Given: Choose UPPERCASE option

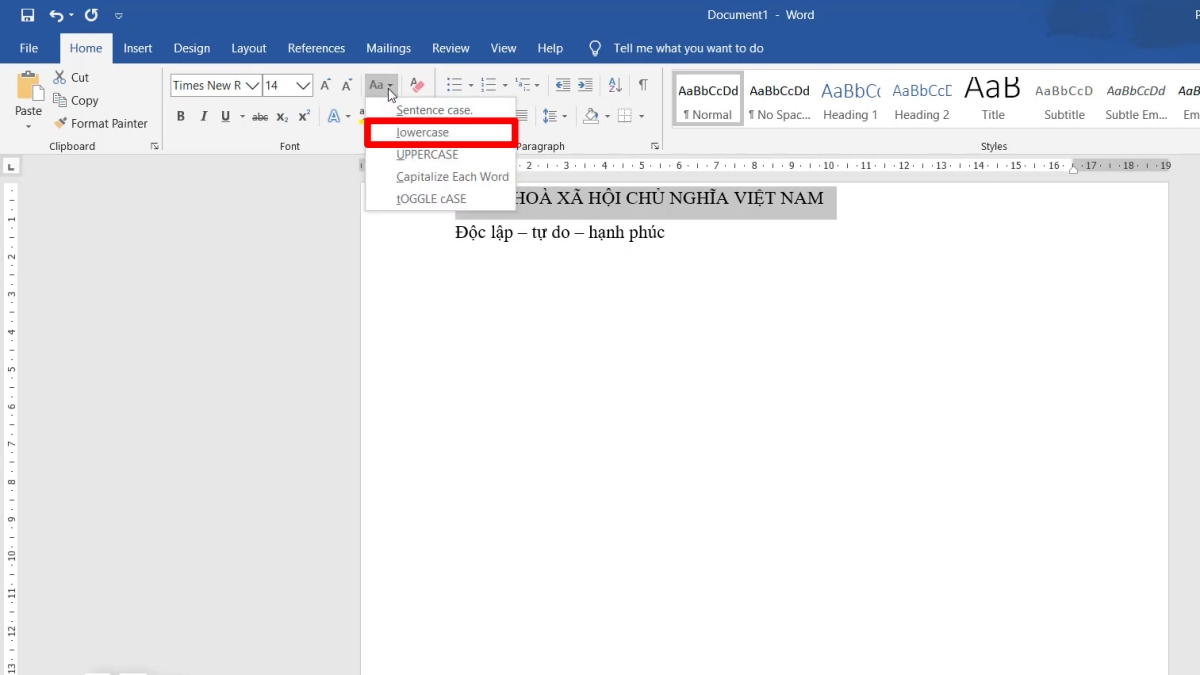Looking at the screenshot, I should point(440,154).
